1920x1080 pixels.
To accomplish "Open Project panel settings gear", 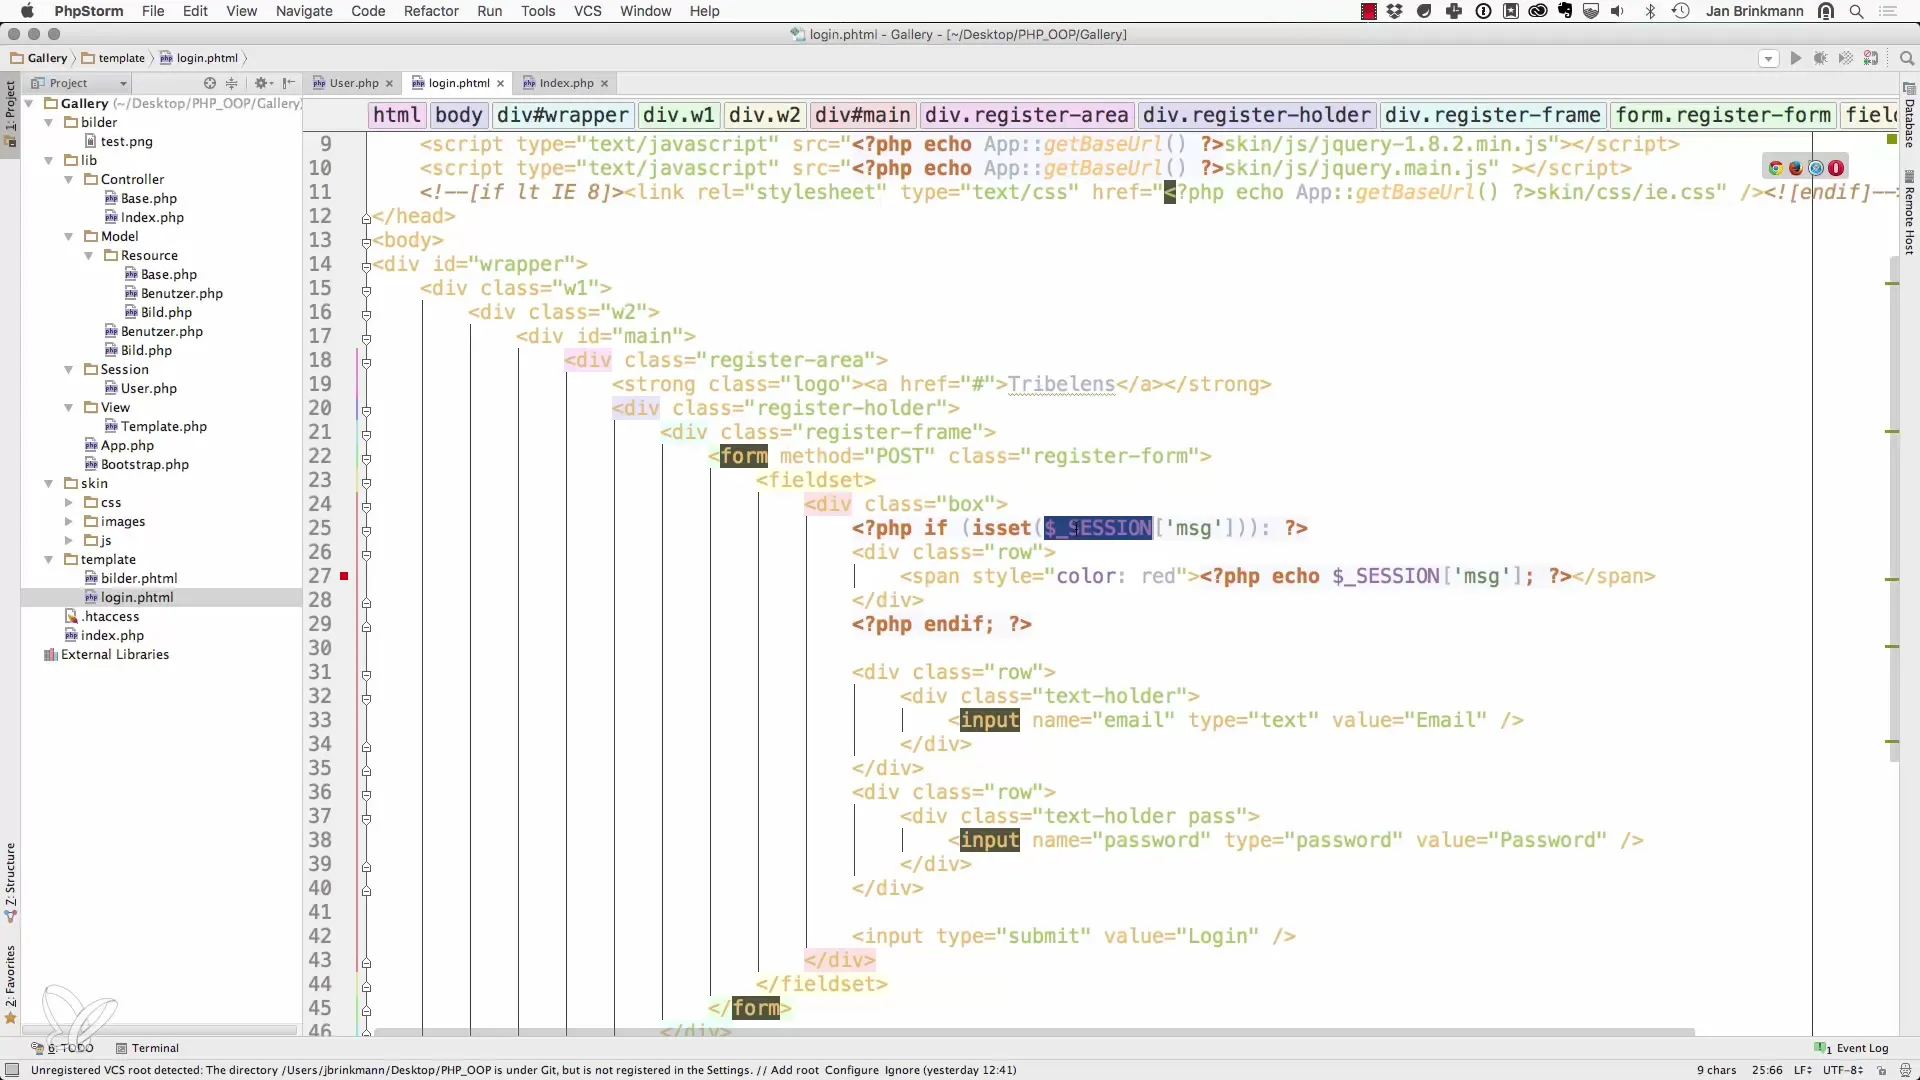I will point(263,83).
